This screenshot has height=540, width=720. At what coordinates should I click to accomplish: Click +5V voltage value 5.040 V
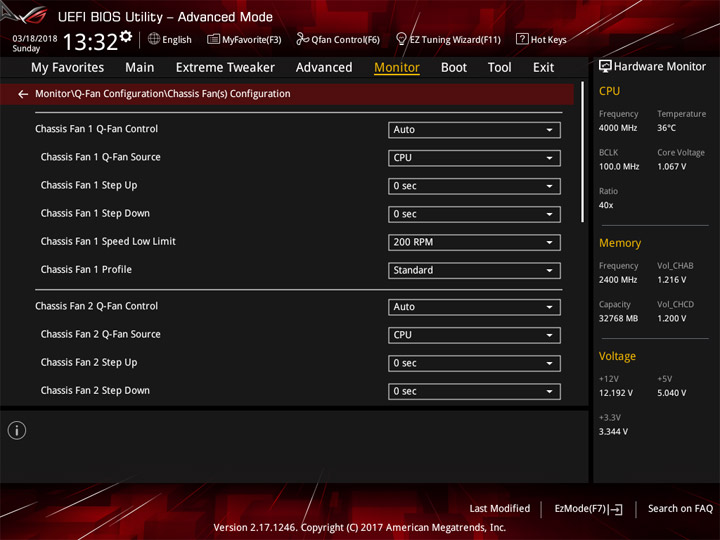pos(671,393)
